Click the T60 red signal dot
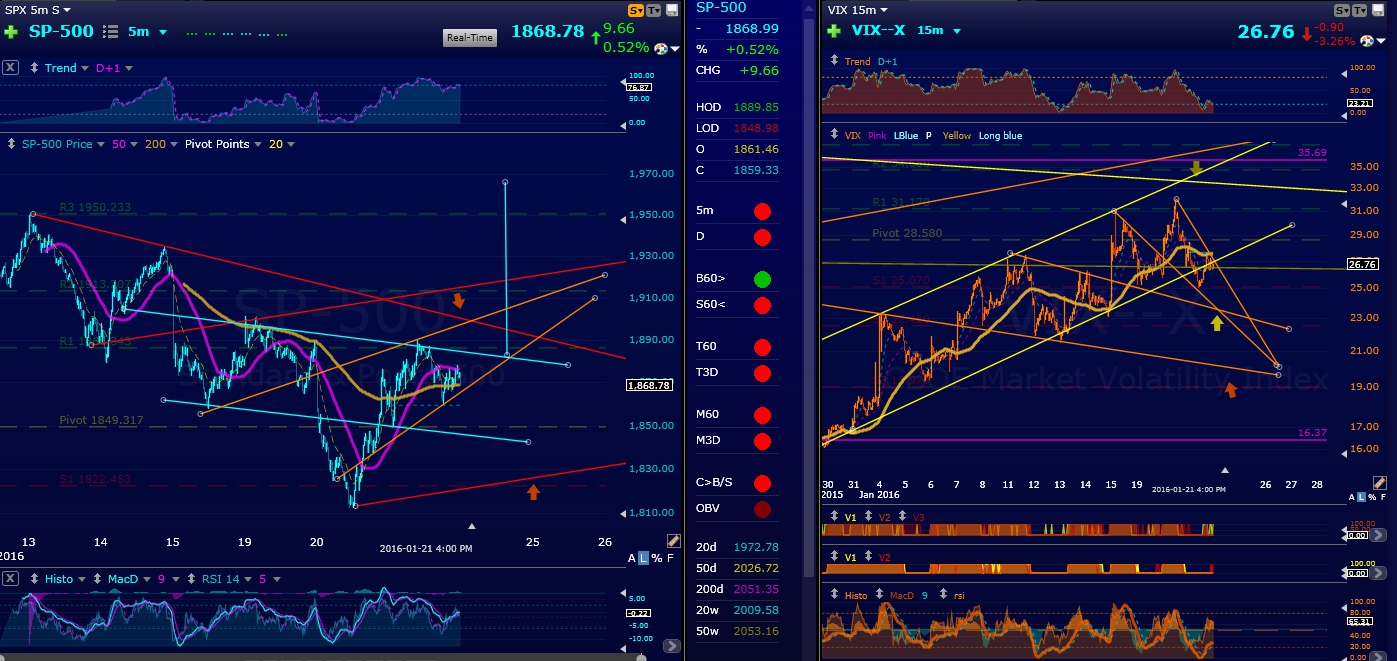The height and width of the screenshot is (661, 1397). coord(762,347)
